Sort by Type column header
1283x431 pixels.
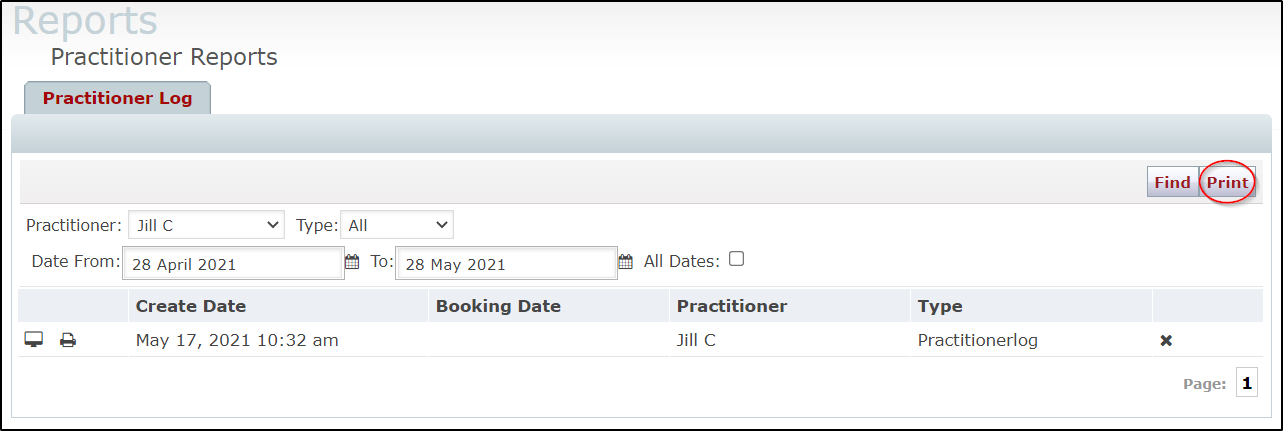click(x=940, y=306)
